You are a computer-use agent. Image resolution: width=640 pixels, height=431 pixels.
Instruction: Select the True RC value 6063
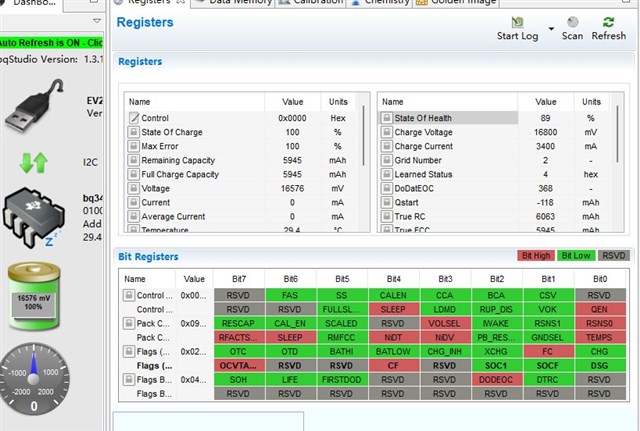tap(545, 216)
